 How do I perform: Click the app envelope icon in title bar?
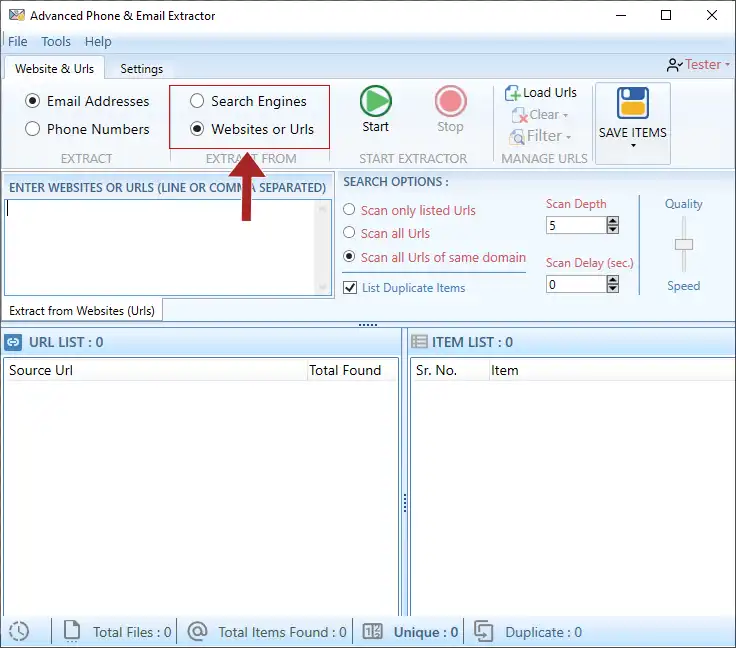pos(17,15)
